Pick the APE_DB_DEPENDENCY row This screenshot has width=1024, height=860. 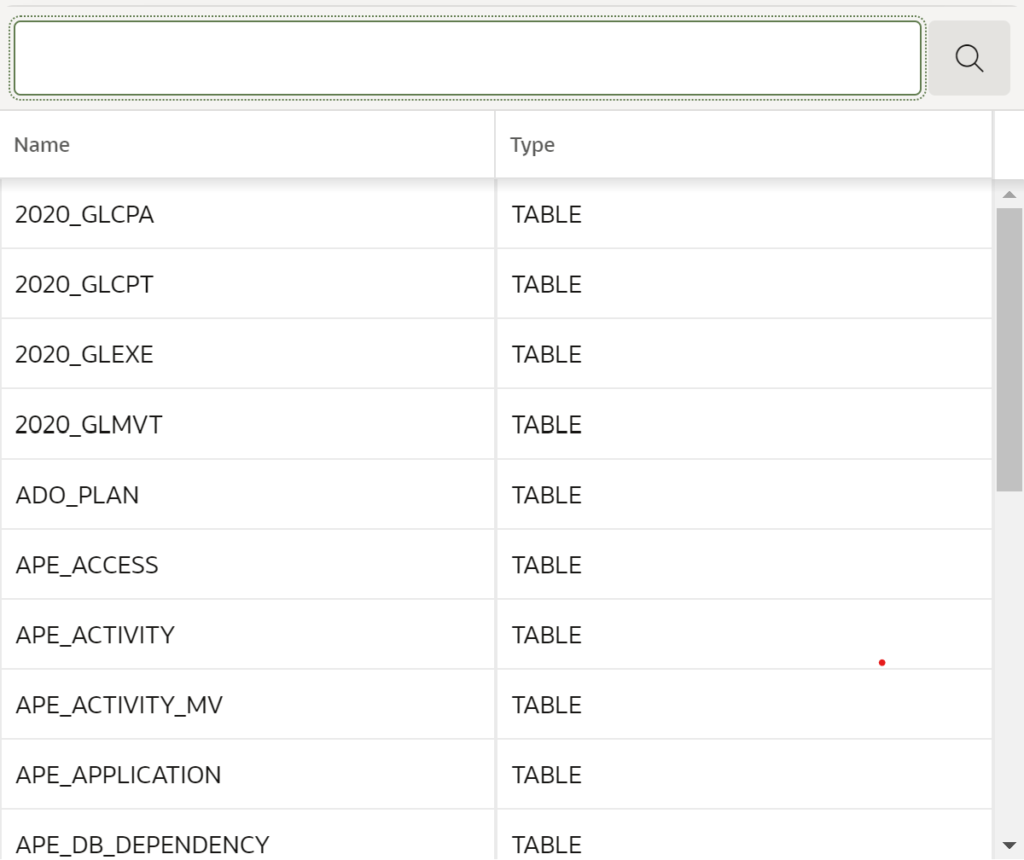click(496, 836)
